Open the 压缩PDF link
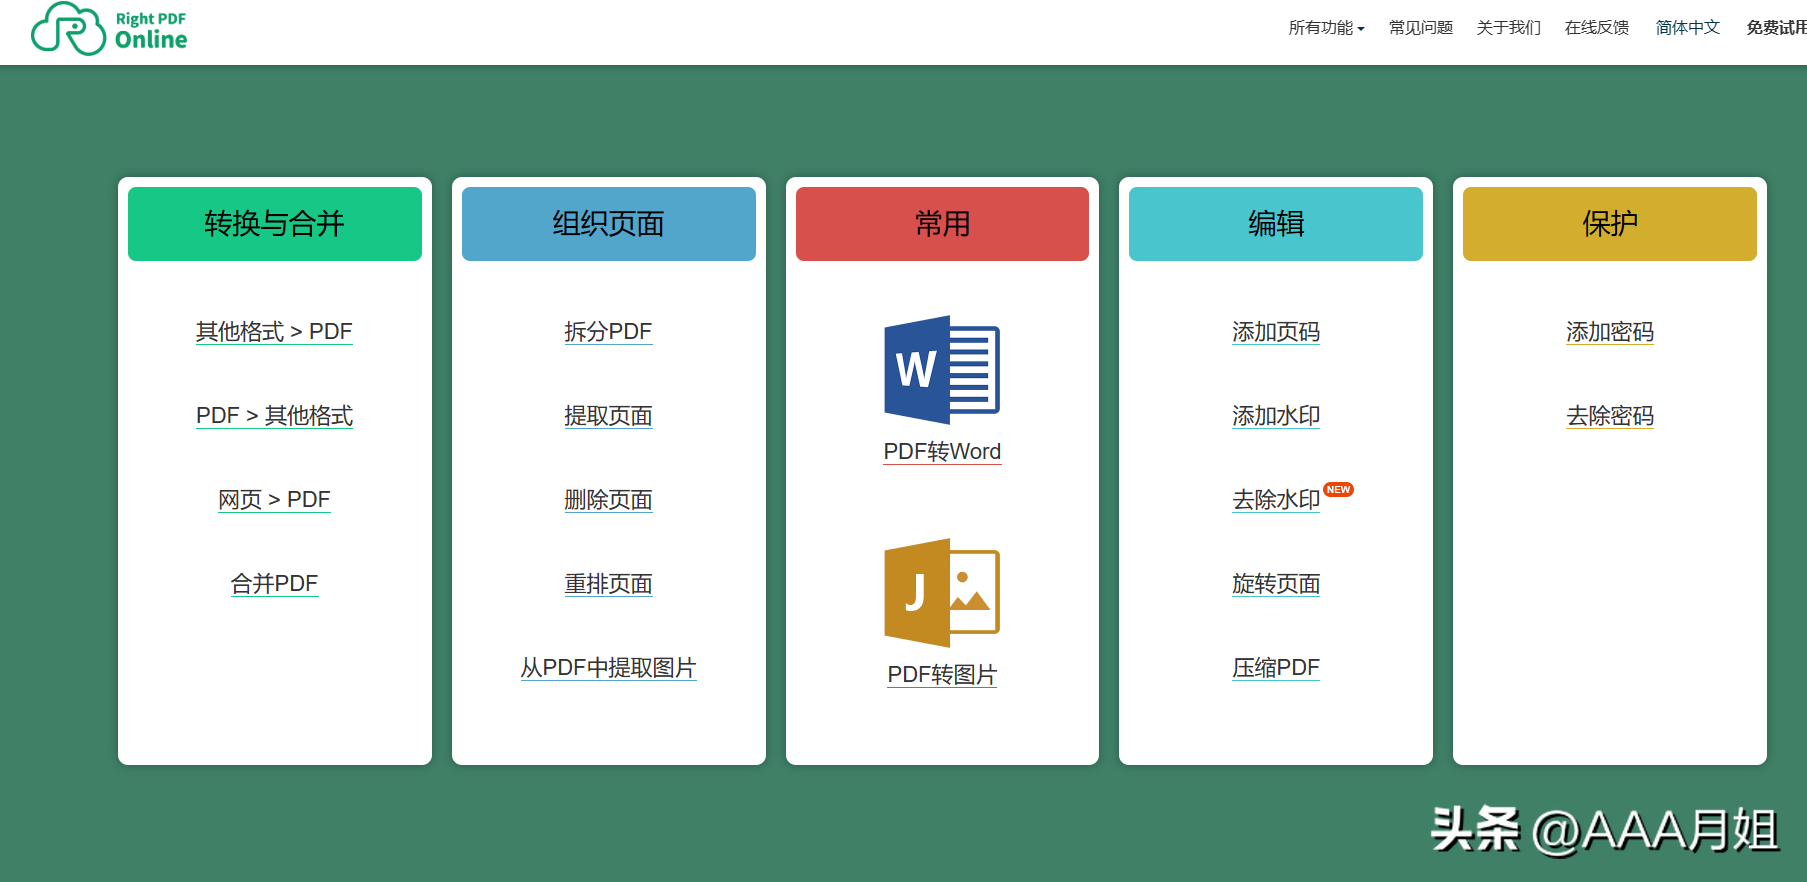1807x882 pixels. tap(1276, 668)
